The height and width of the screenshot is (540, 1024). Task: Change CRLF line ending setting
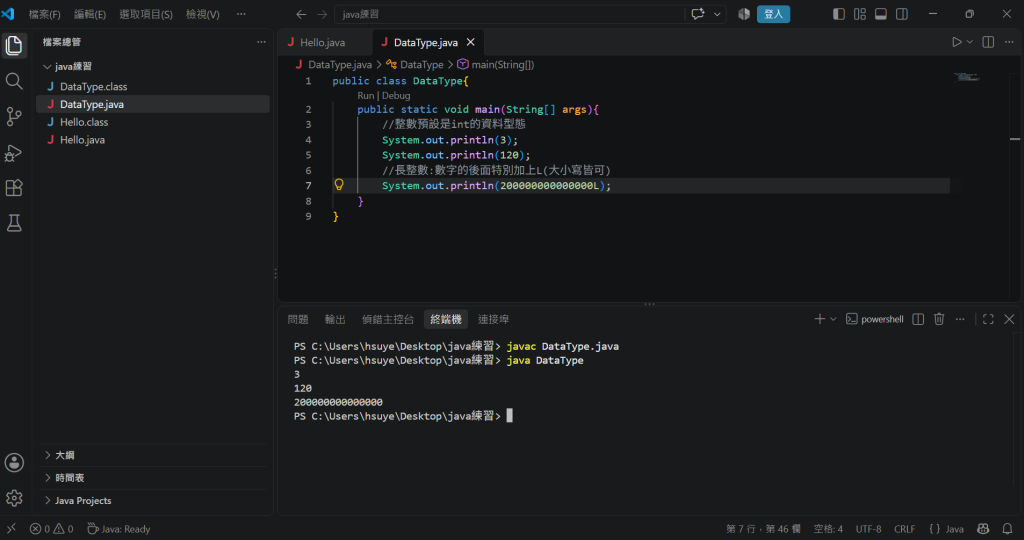pos(904,529)
